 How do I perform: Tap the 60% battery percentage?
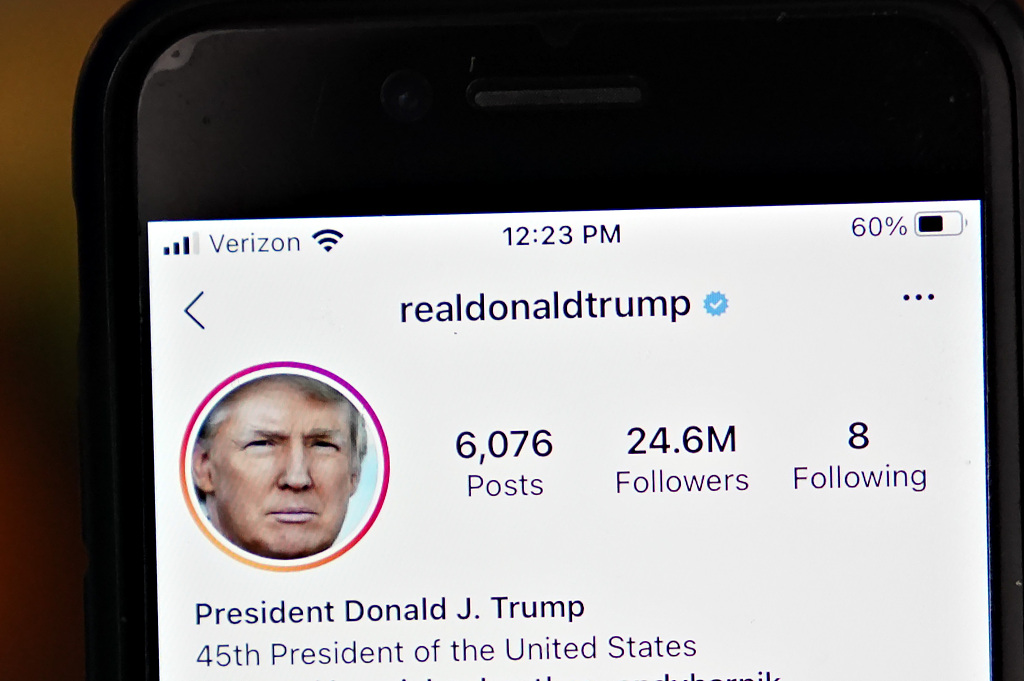[878, 227]
